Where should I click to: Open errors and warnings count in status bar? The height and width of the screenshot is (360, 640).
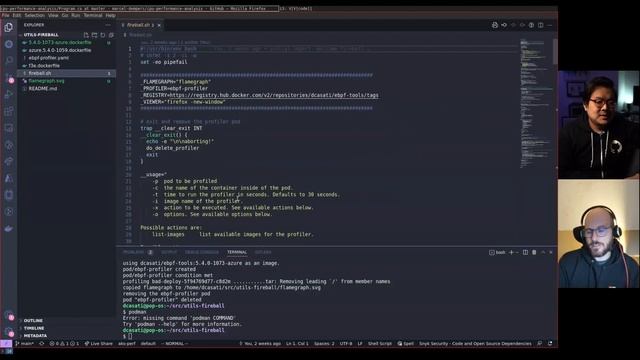click(64, 344)
